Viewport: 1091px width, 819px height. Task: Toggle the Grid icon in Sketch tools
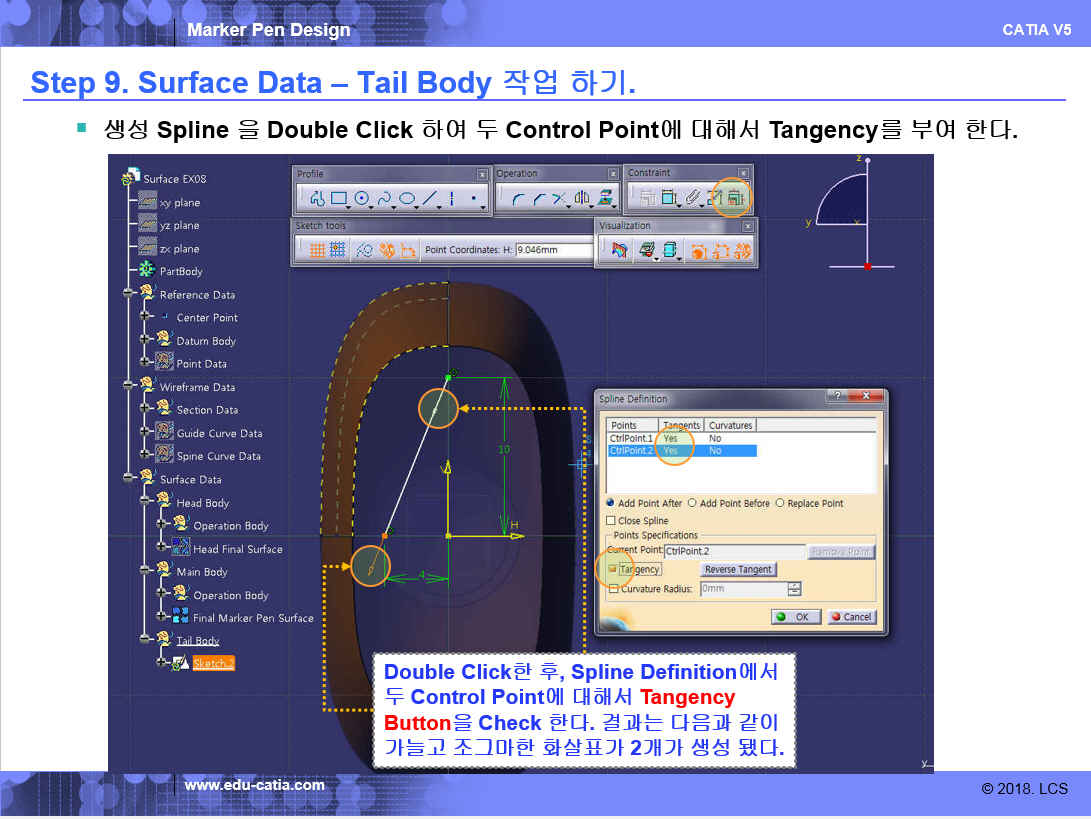click(316, 250)
